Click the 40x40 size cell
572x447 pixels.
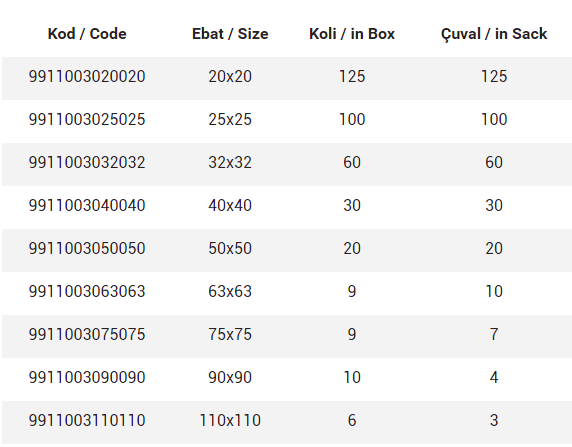(230, 205)
